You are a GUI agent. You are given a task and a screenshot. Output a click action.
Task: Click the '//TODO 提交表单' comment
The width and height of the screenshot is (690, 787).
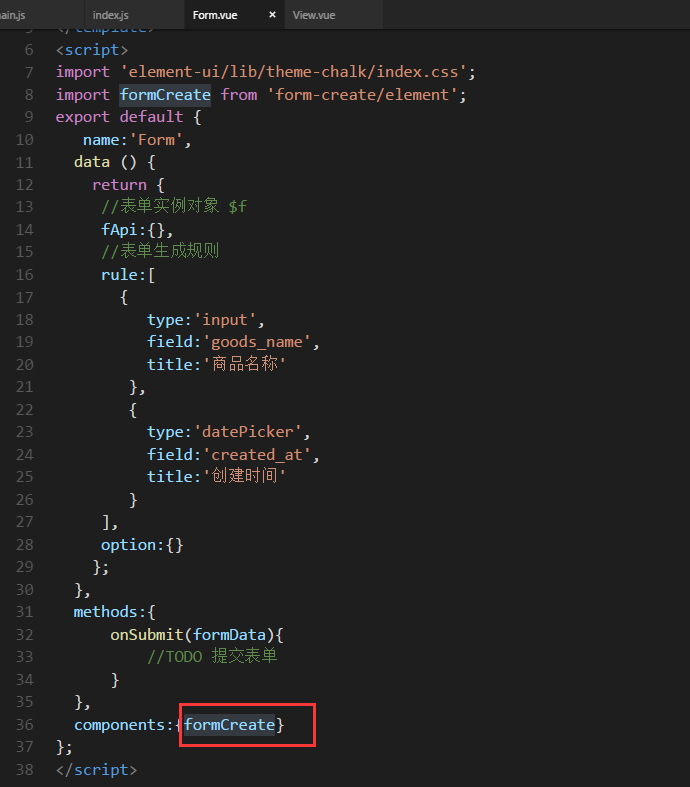pyautogui.click(x=212, y=657)
